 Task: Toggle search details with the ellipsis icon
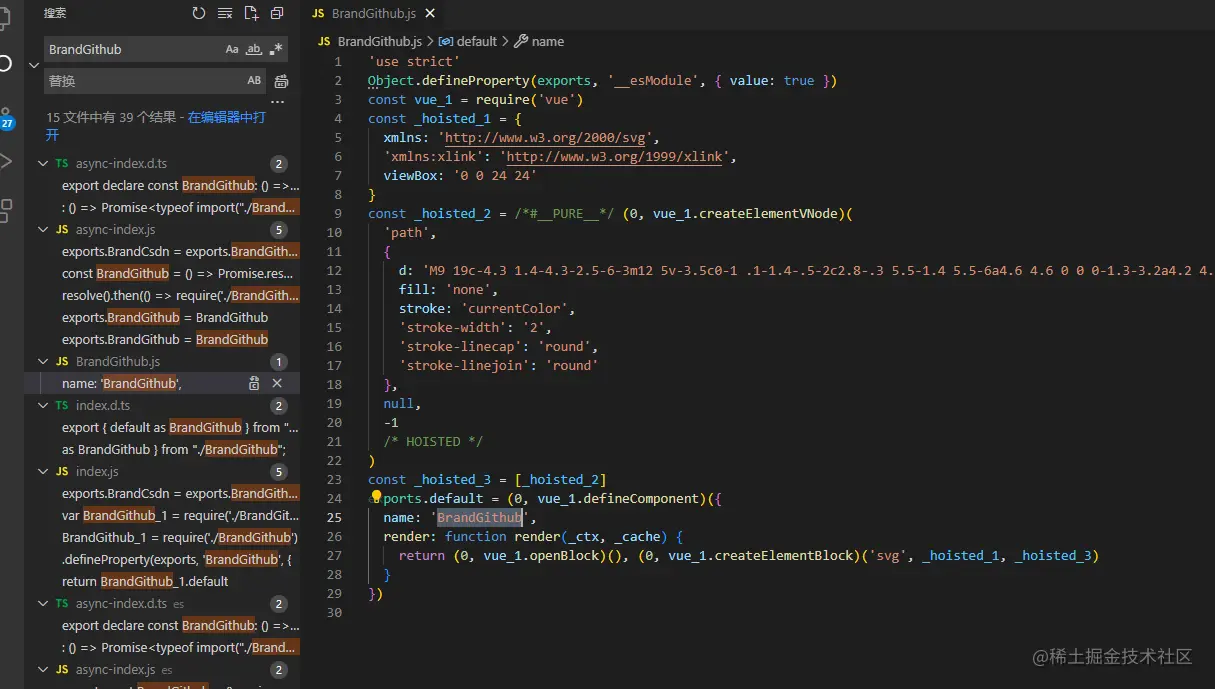[278, 102]
